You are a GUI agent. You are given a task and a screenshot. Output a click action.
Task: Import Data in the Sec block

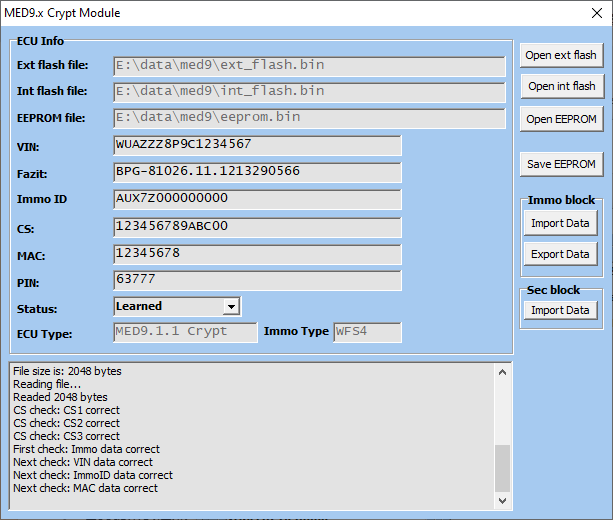click(x=560, y=310)
